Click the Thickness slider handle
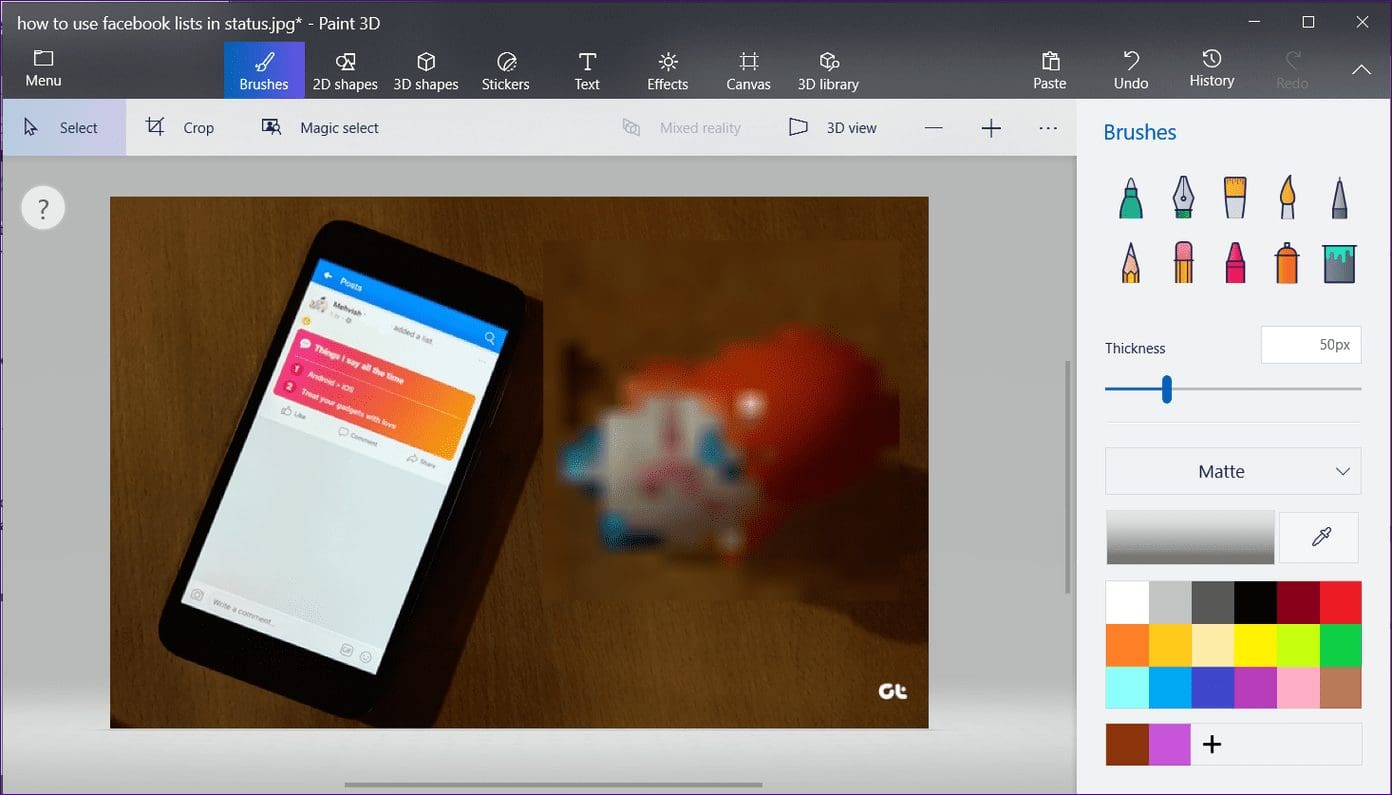 click(x=1166, y=389)
